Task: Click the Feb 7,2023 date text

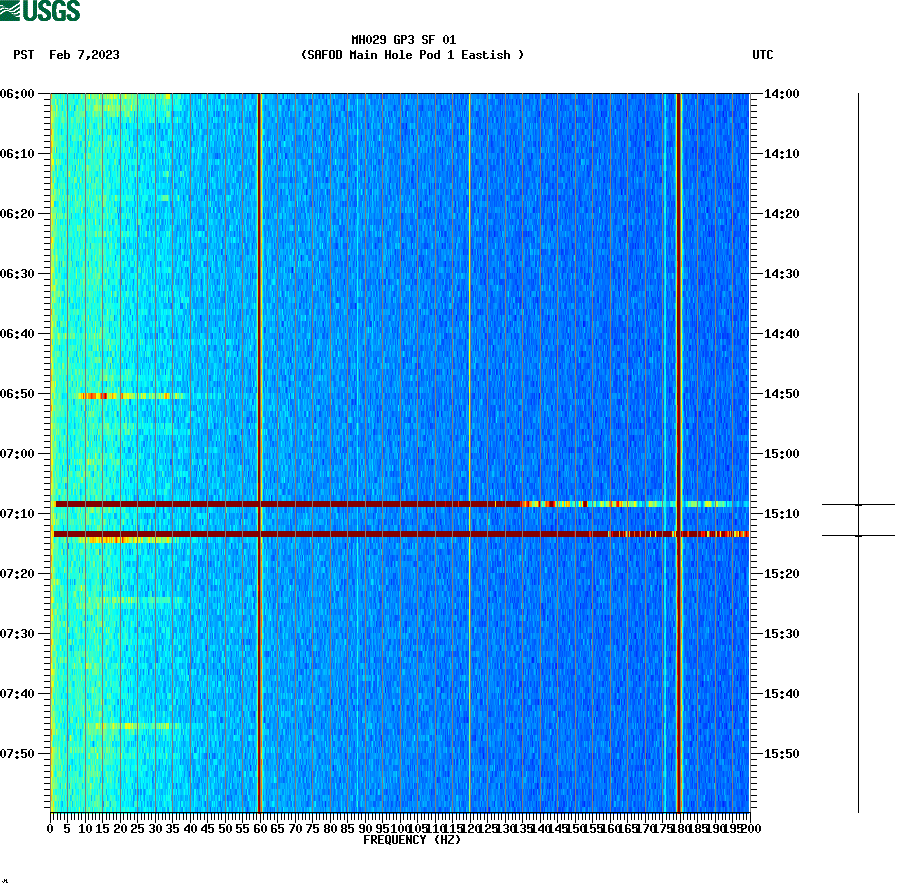Action: (84, 56)
